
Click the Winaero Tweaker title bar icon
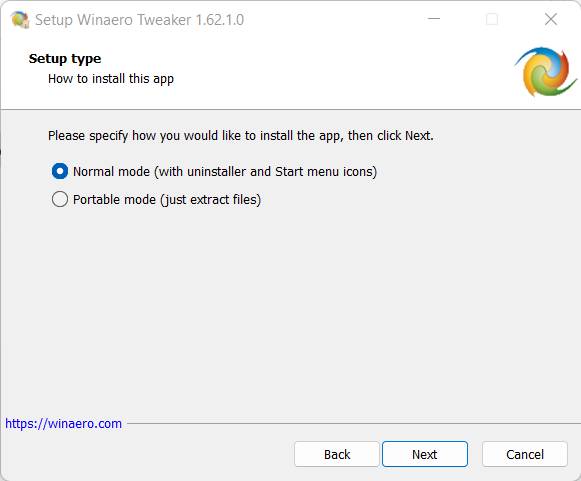click(20, 19)
